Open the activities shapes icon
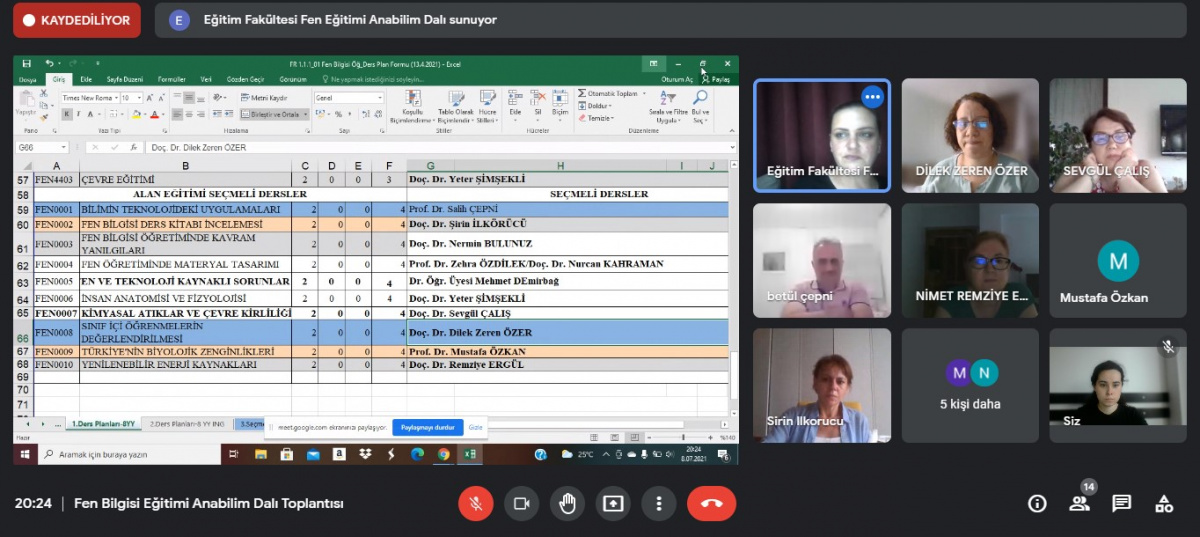Image resolution: width=1200 pixels, height=537 pixels. pos(1163,503)
